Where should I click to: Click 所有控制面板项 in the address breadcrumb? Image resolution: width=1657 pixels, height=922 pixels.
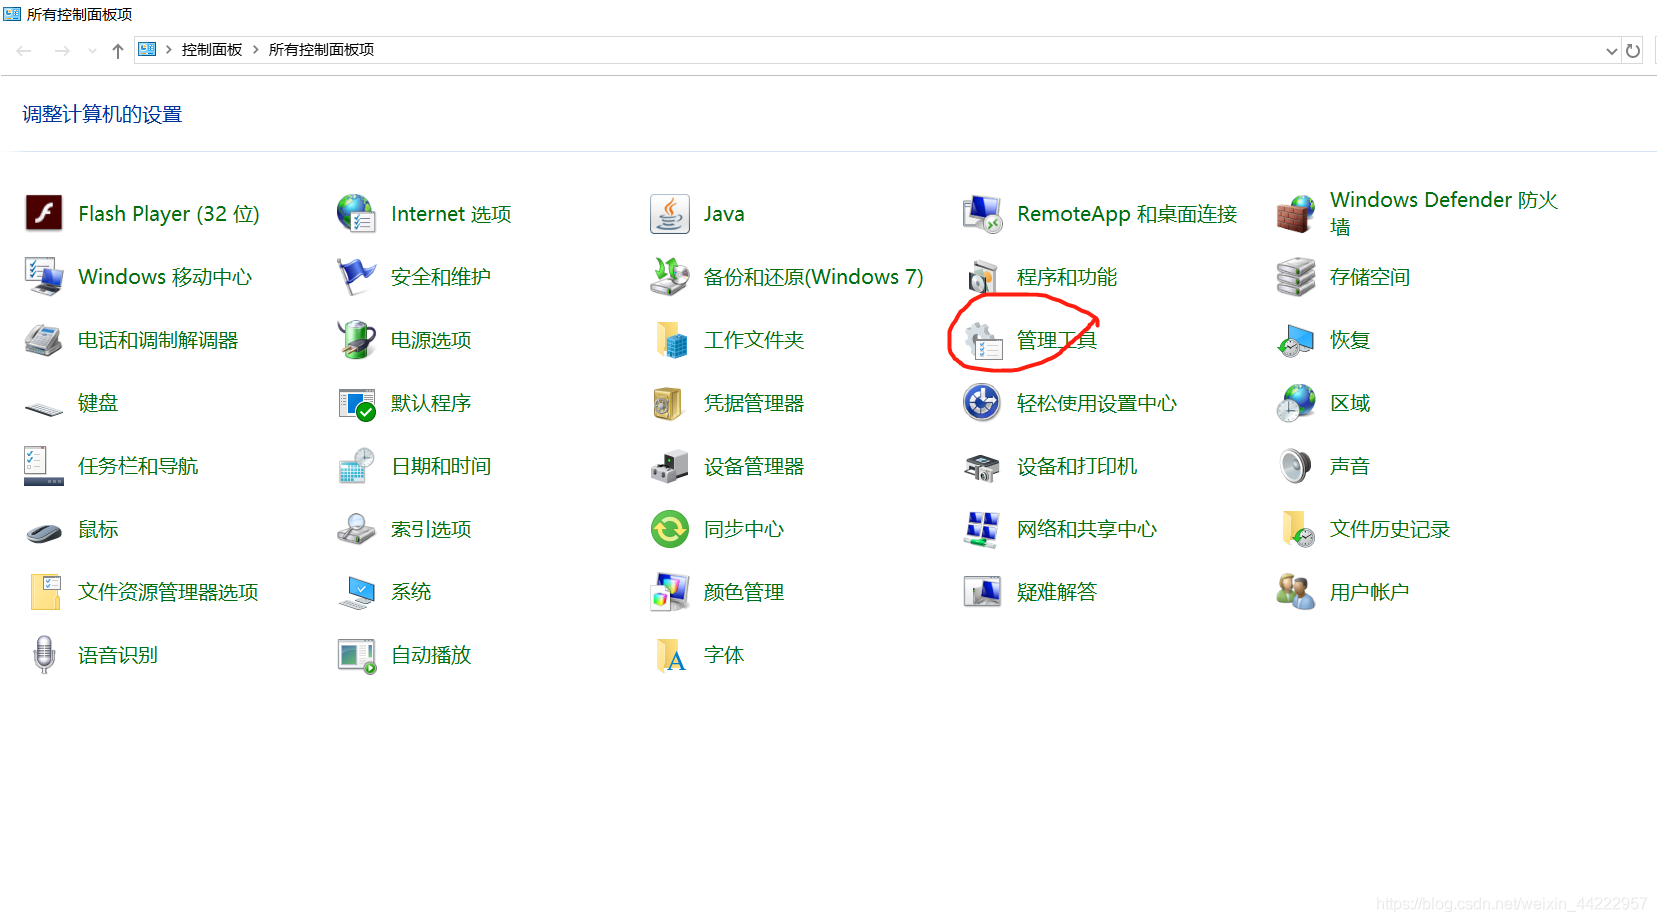[321, 50]
